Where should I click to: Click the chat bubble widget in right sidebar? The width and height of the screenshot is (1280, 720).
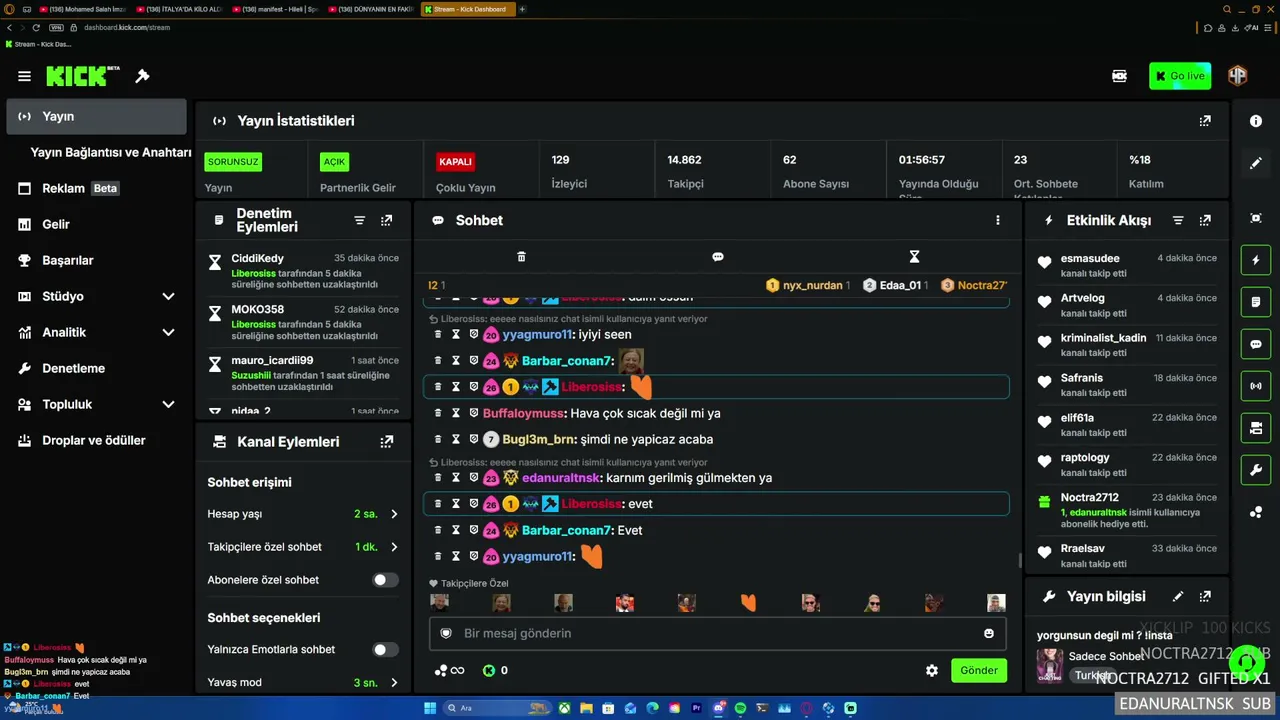(1256, 344)
